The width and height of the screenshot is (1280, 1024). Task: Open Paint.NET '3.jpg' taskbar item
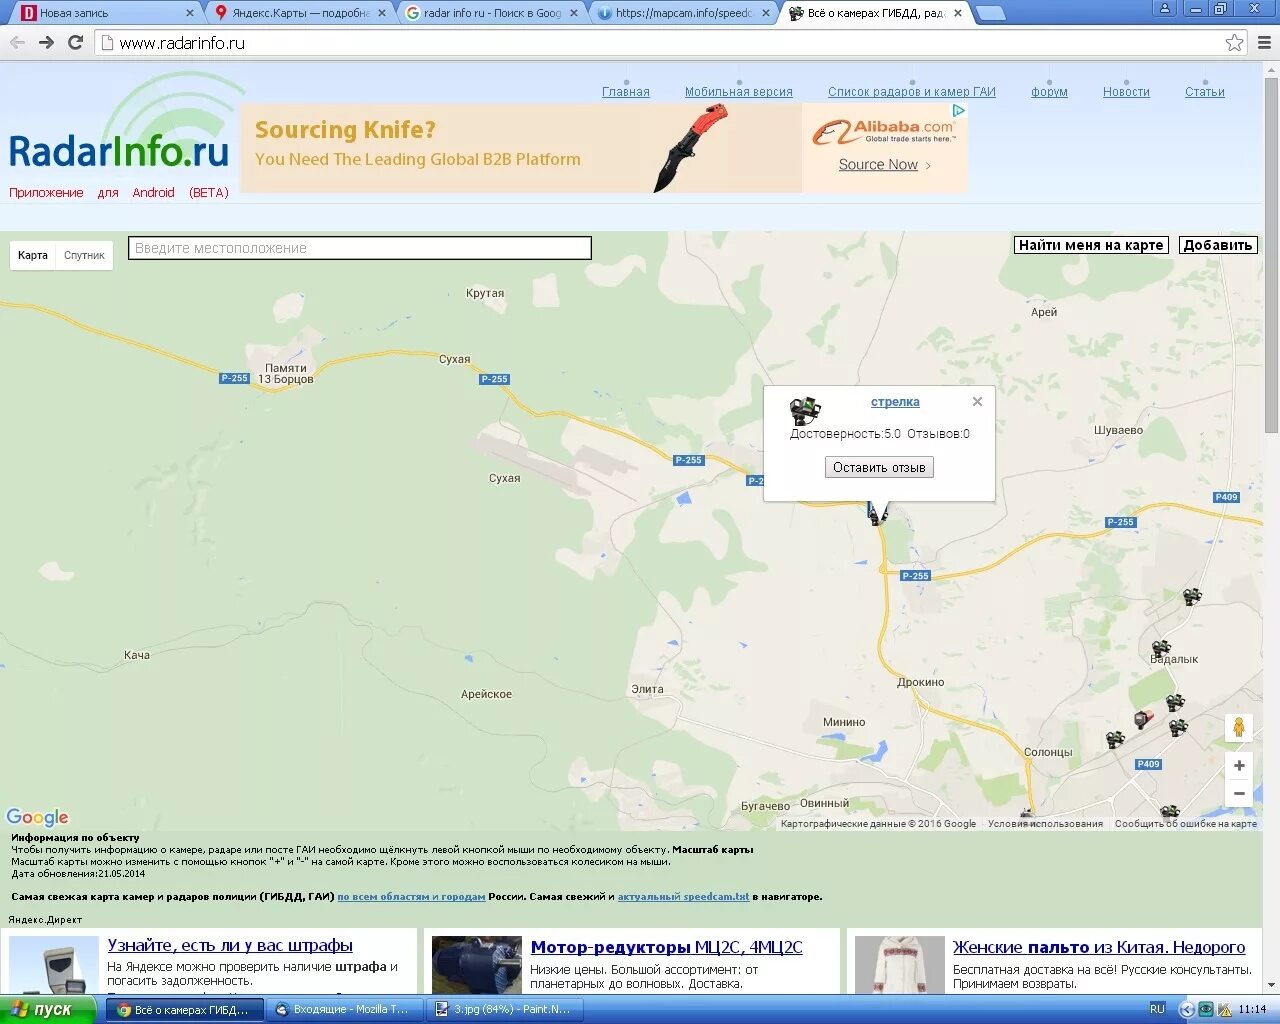coord(505,1009)
